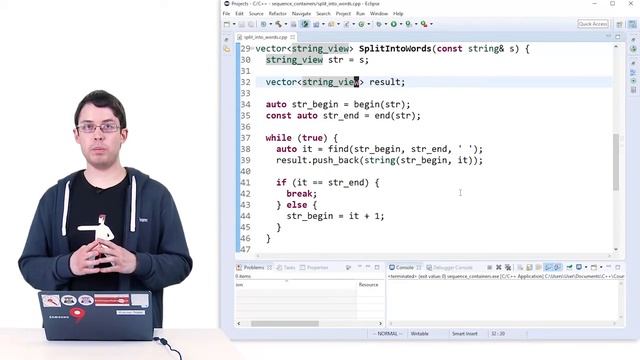640x360 pixels.
Task: Click the top icon in right side trim bar
Action: tap(633, 40)
